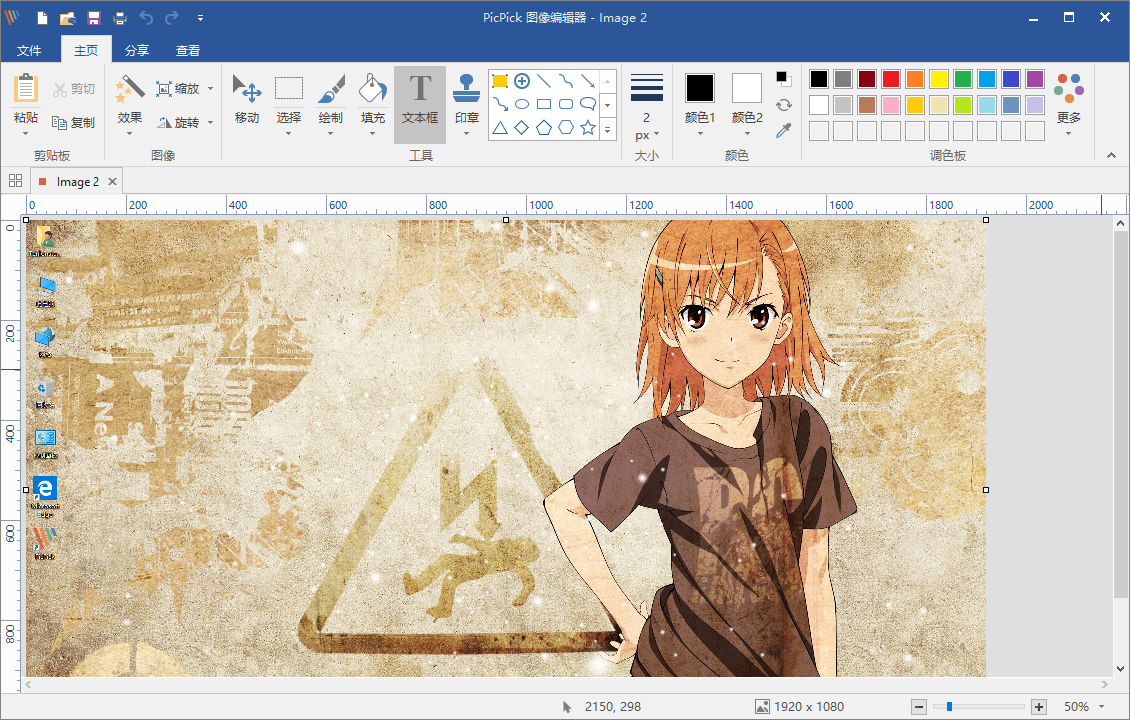Switch to the 分享 share tab
Screen dimensions: 1130x720
click(137, 50)
